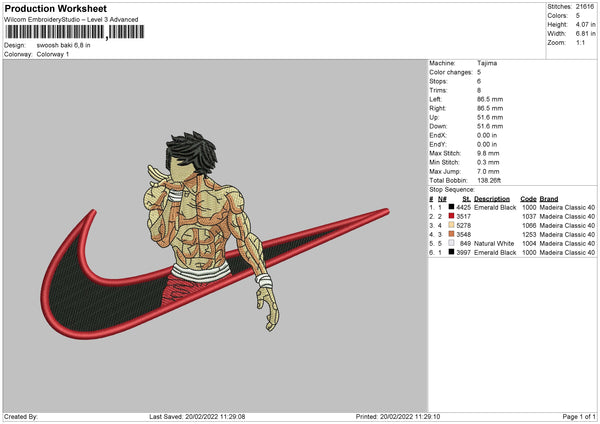
Task: Click the Wilcom EmbroideryStudio Level 3 Advanced line
Action: click(71, 20)
